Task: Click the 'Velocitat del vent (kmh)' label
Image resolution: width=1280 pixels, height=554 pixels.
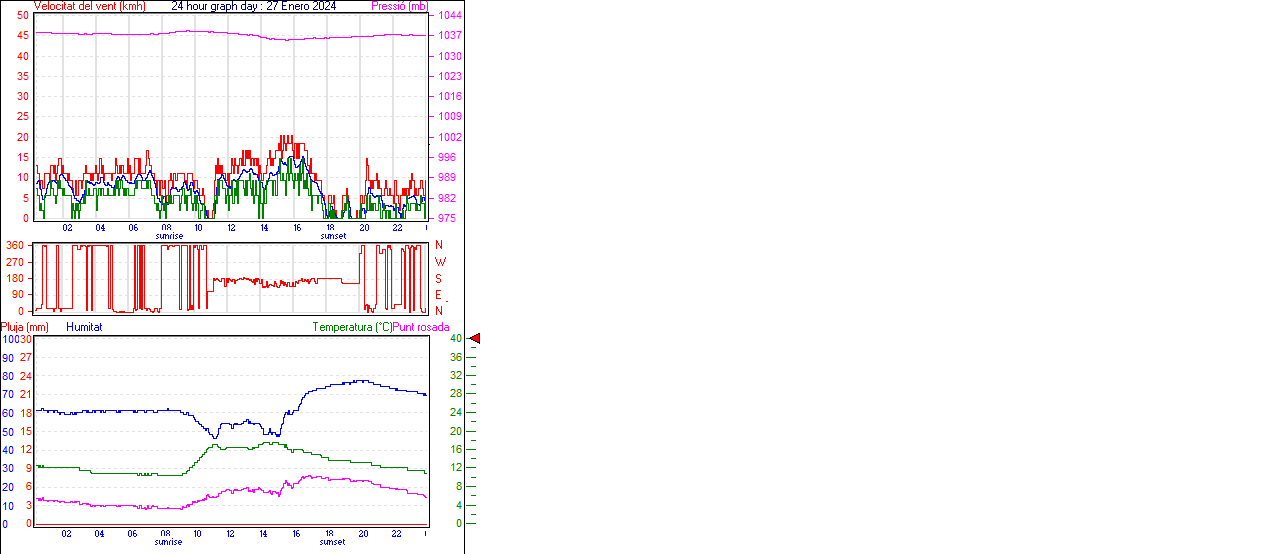Action: pos(90,6)
